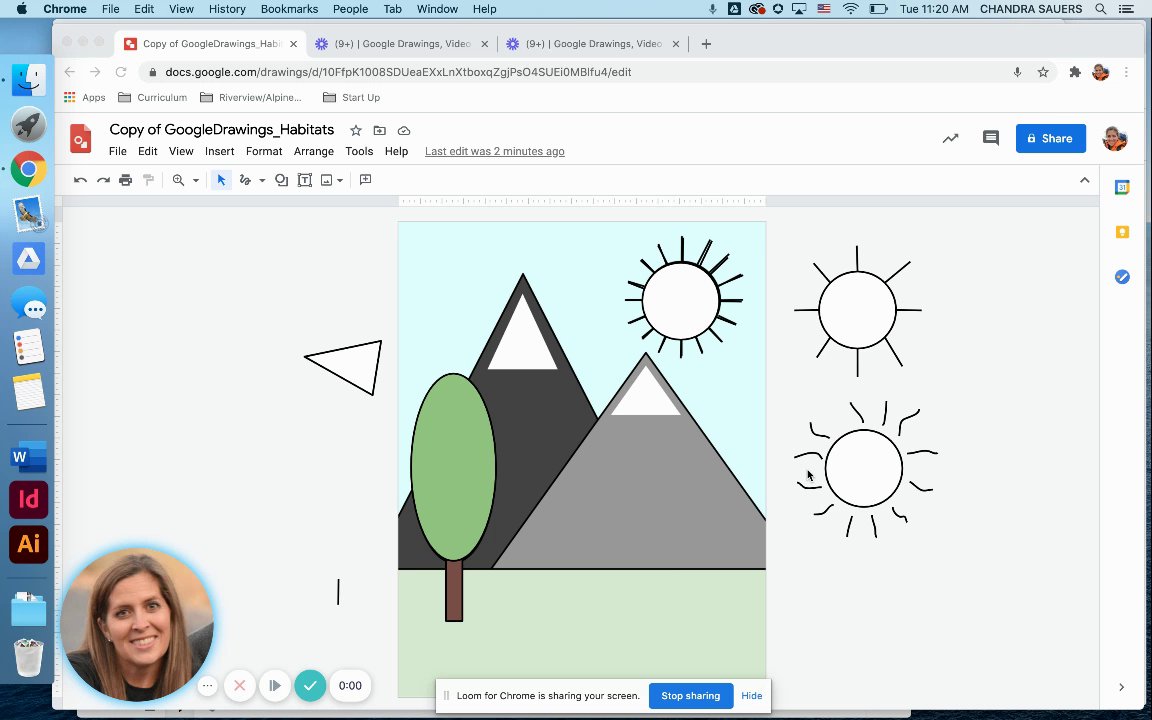The image size is (1152, 720).
Task: Open the Google account avatar in Drawings
Action: tap(1115, 138)
